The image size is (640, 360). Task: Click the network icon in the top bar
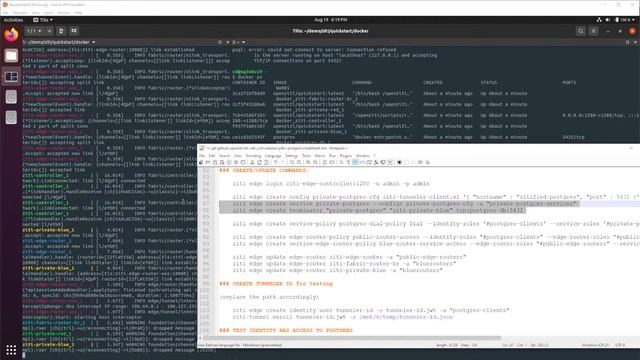coord(599,20)
